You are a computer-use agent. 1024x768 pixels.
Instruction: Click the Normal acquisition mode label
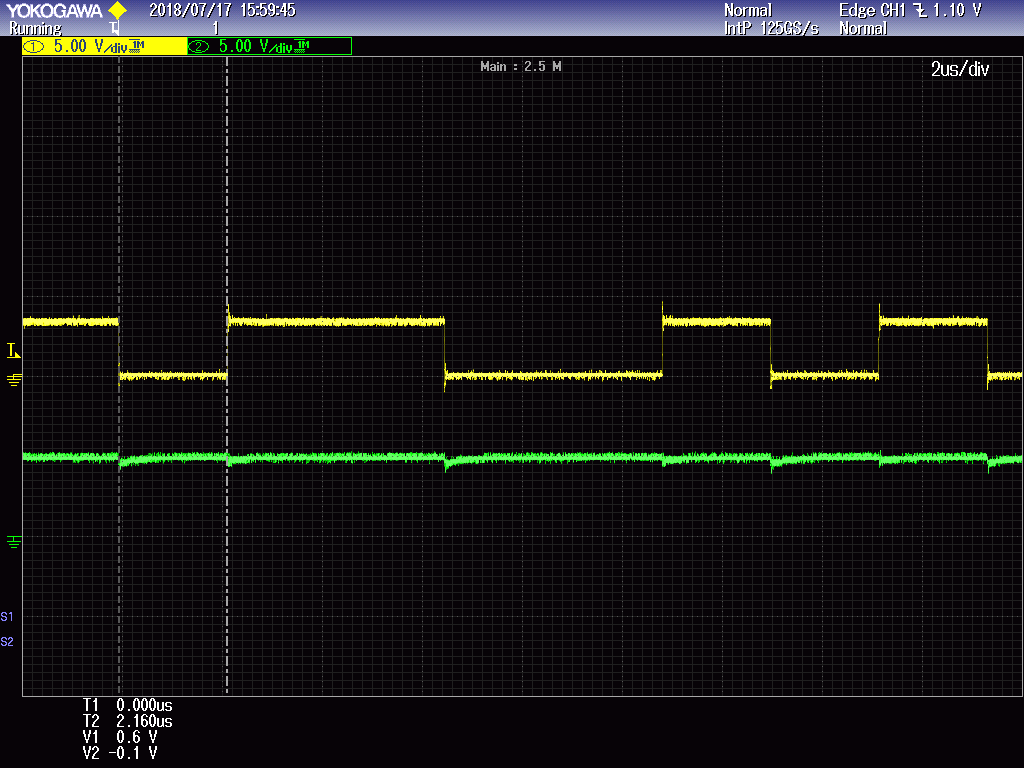coord(748,10)
